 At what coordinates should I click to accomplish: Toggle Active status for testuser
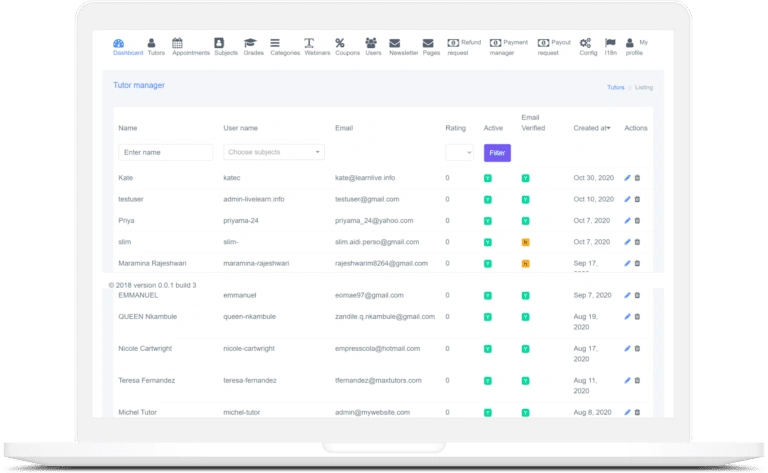(488, 200)
